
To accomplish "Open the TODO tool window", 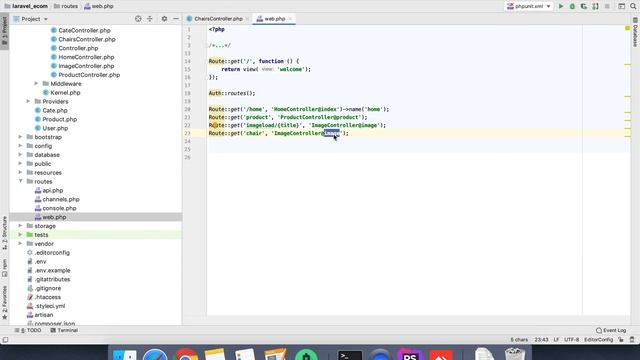I will click(x=28, y=330).
